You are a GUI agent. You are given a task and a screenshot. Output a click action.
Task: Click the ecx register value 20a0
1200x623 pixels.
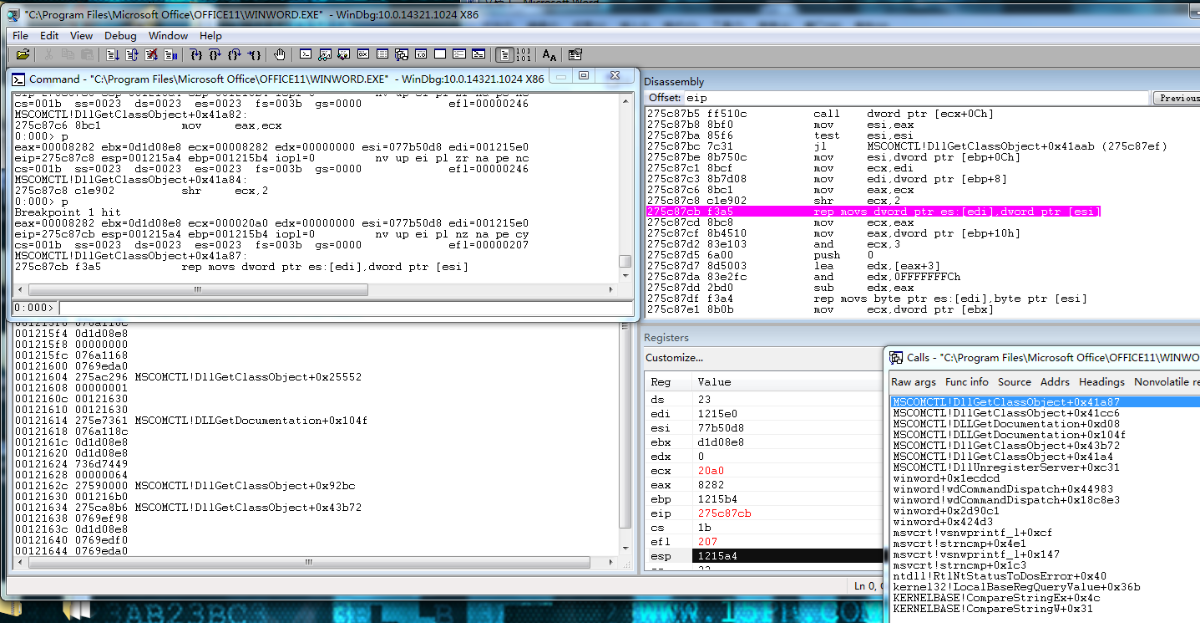pos(711,470)
